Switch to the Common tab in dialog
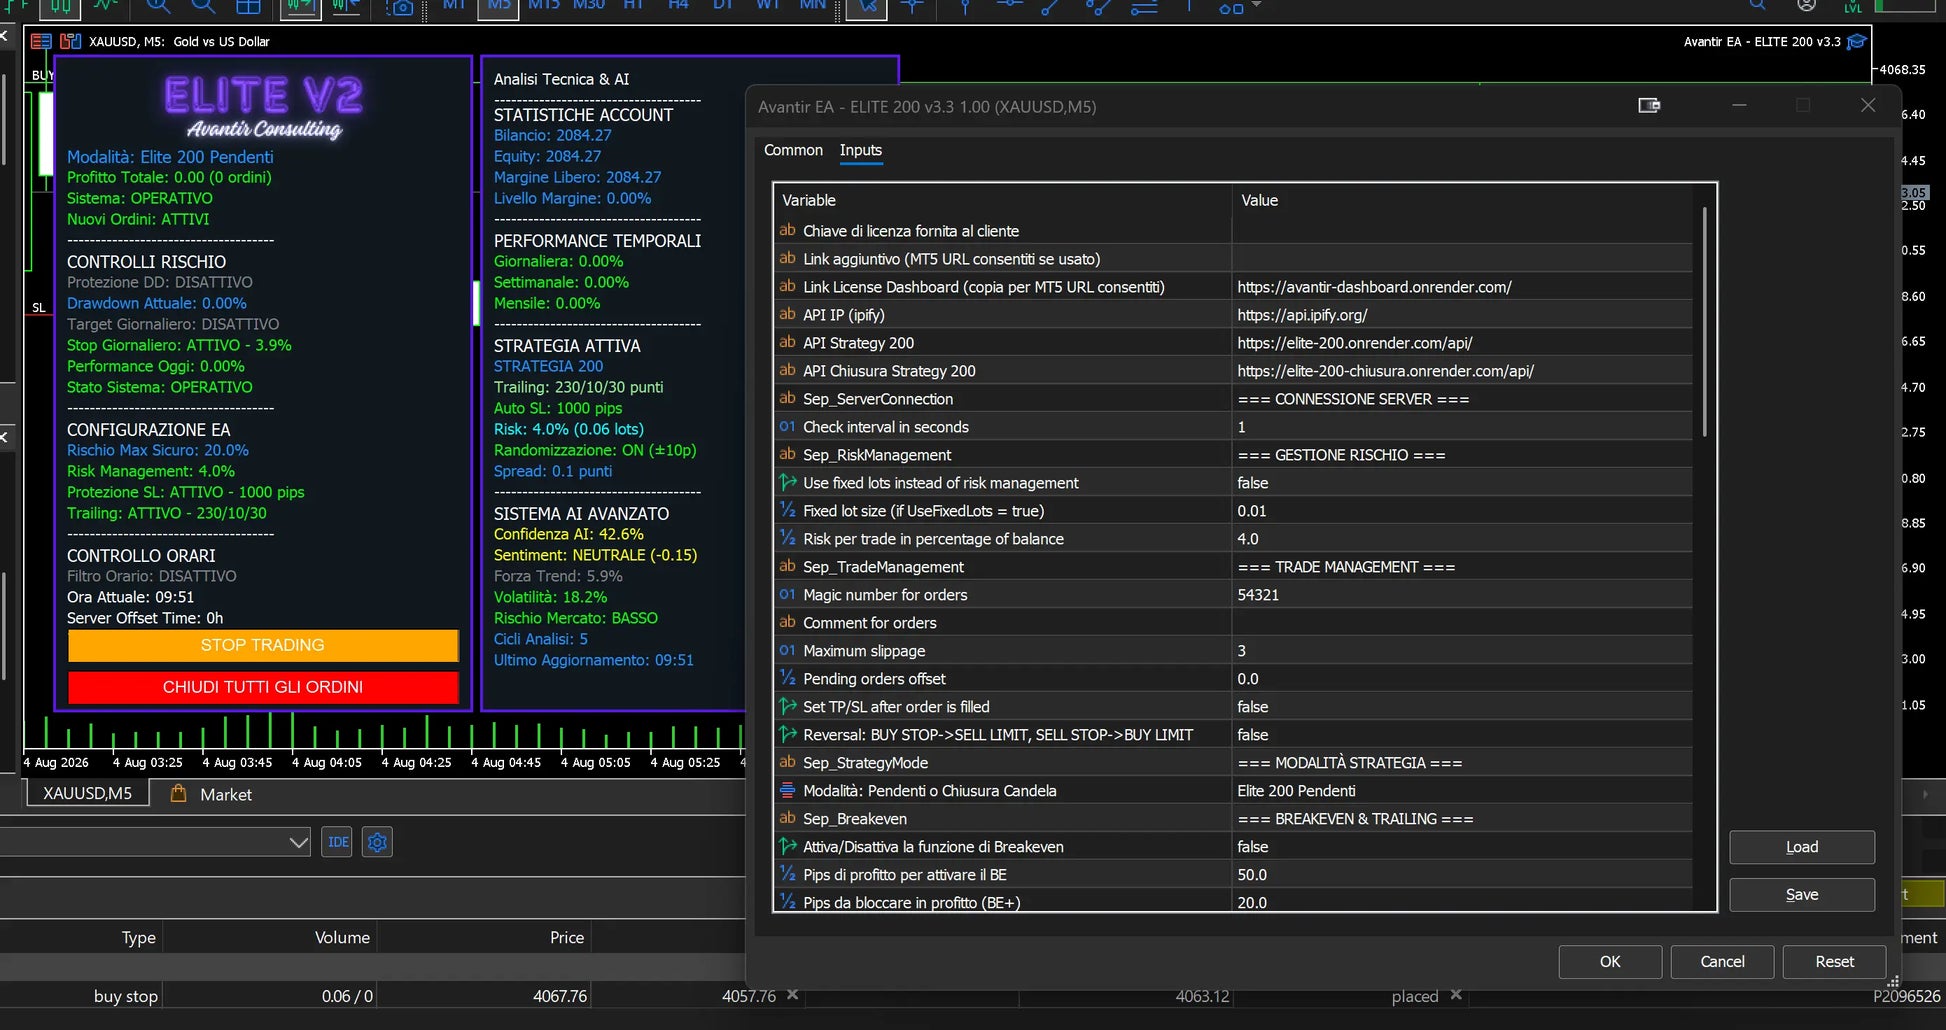The image size is (1946, 1030). 793,150
